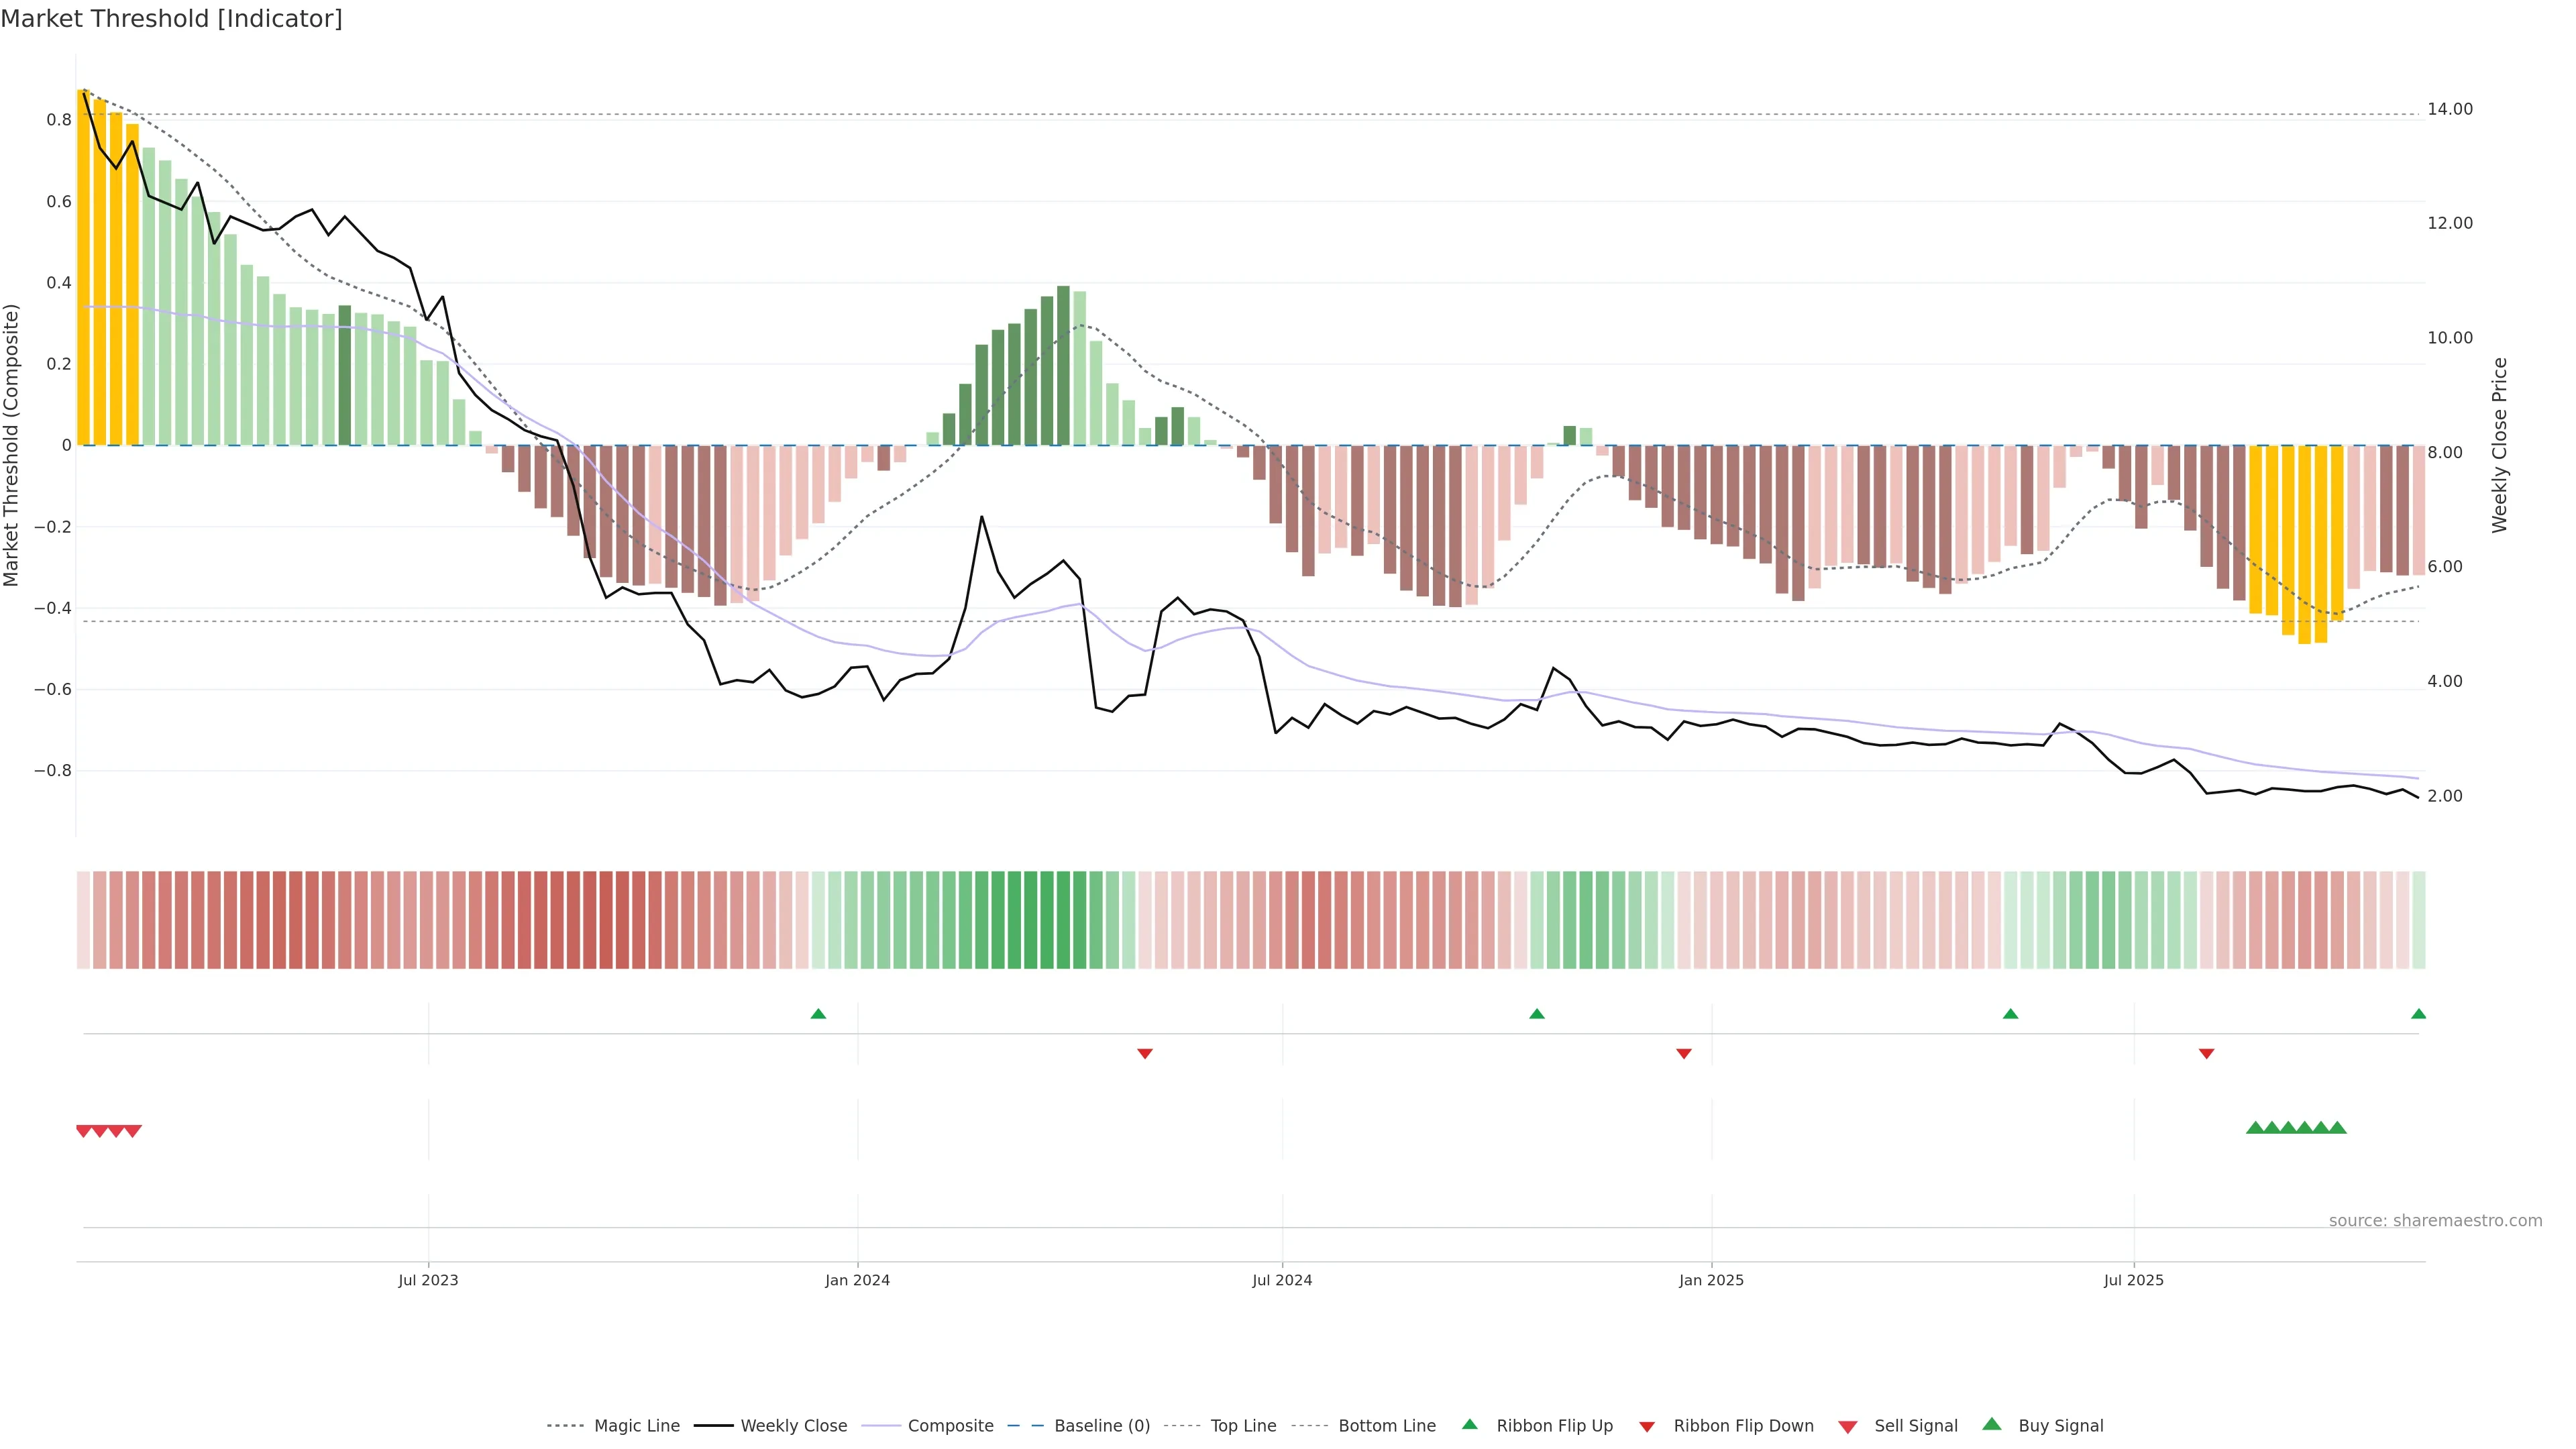Click the first green ribbon flip up marker
The width and height of the screenshot is (2576, 1449).
818,1014
